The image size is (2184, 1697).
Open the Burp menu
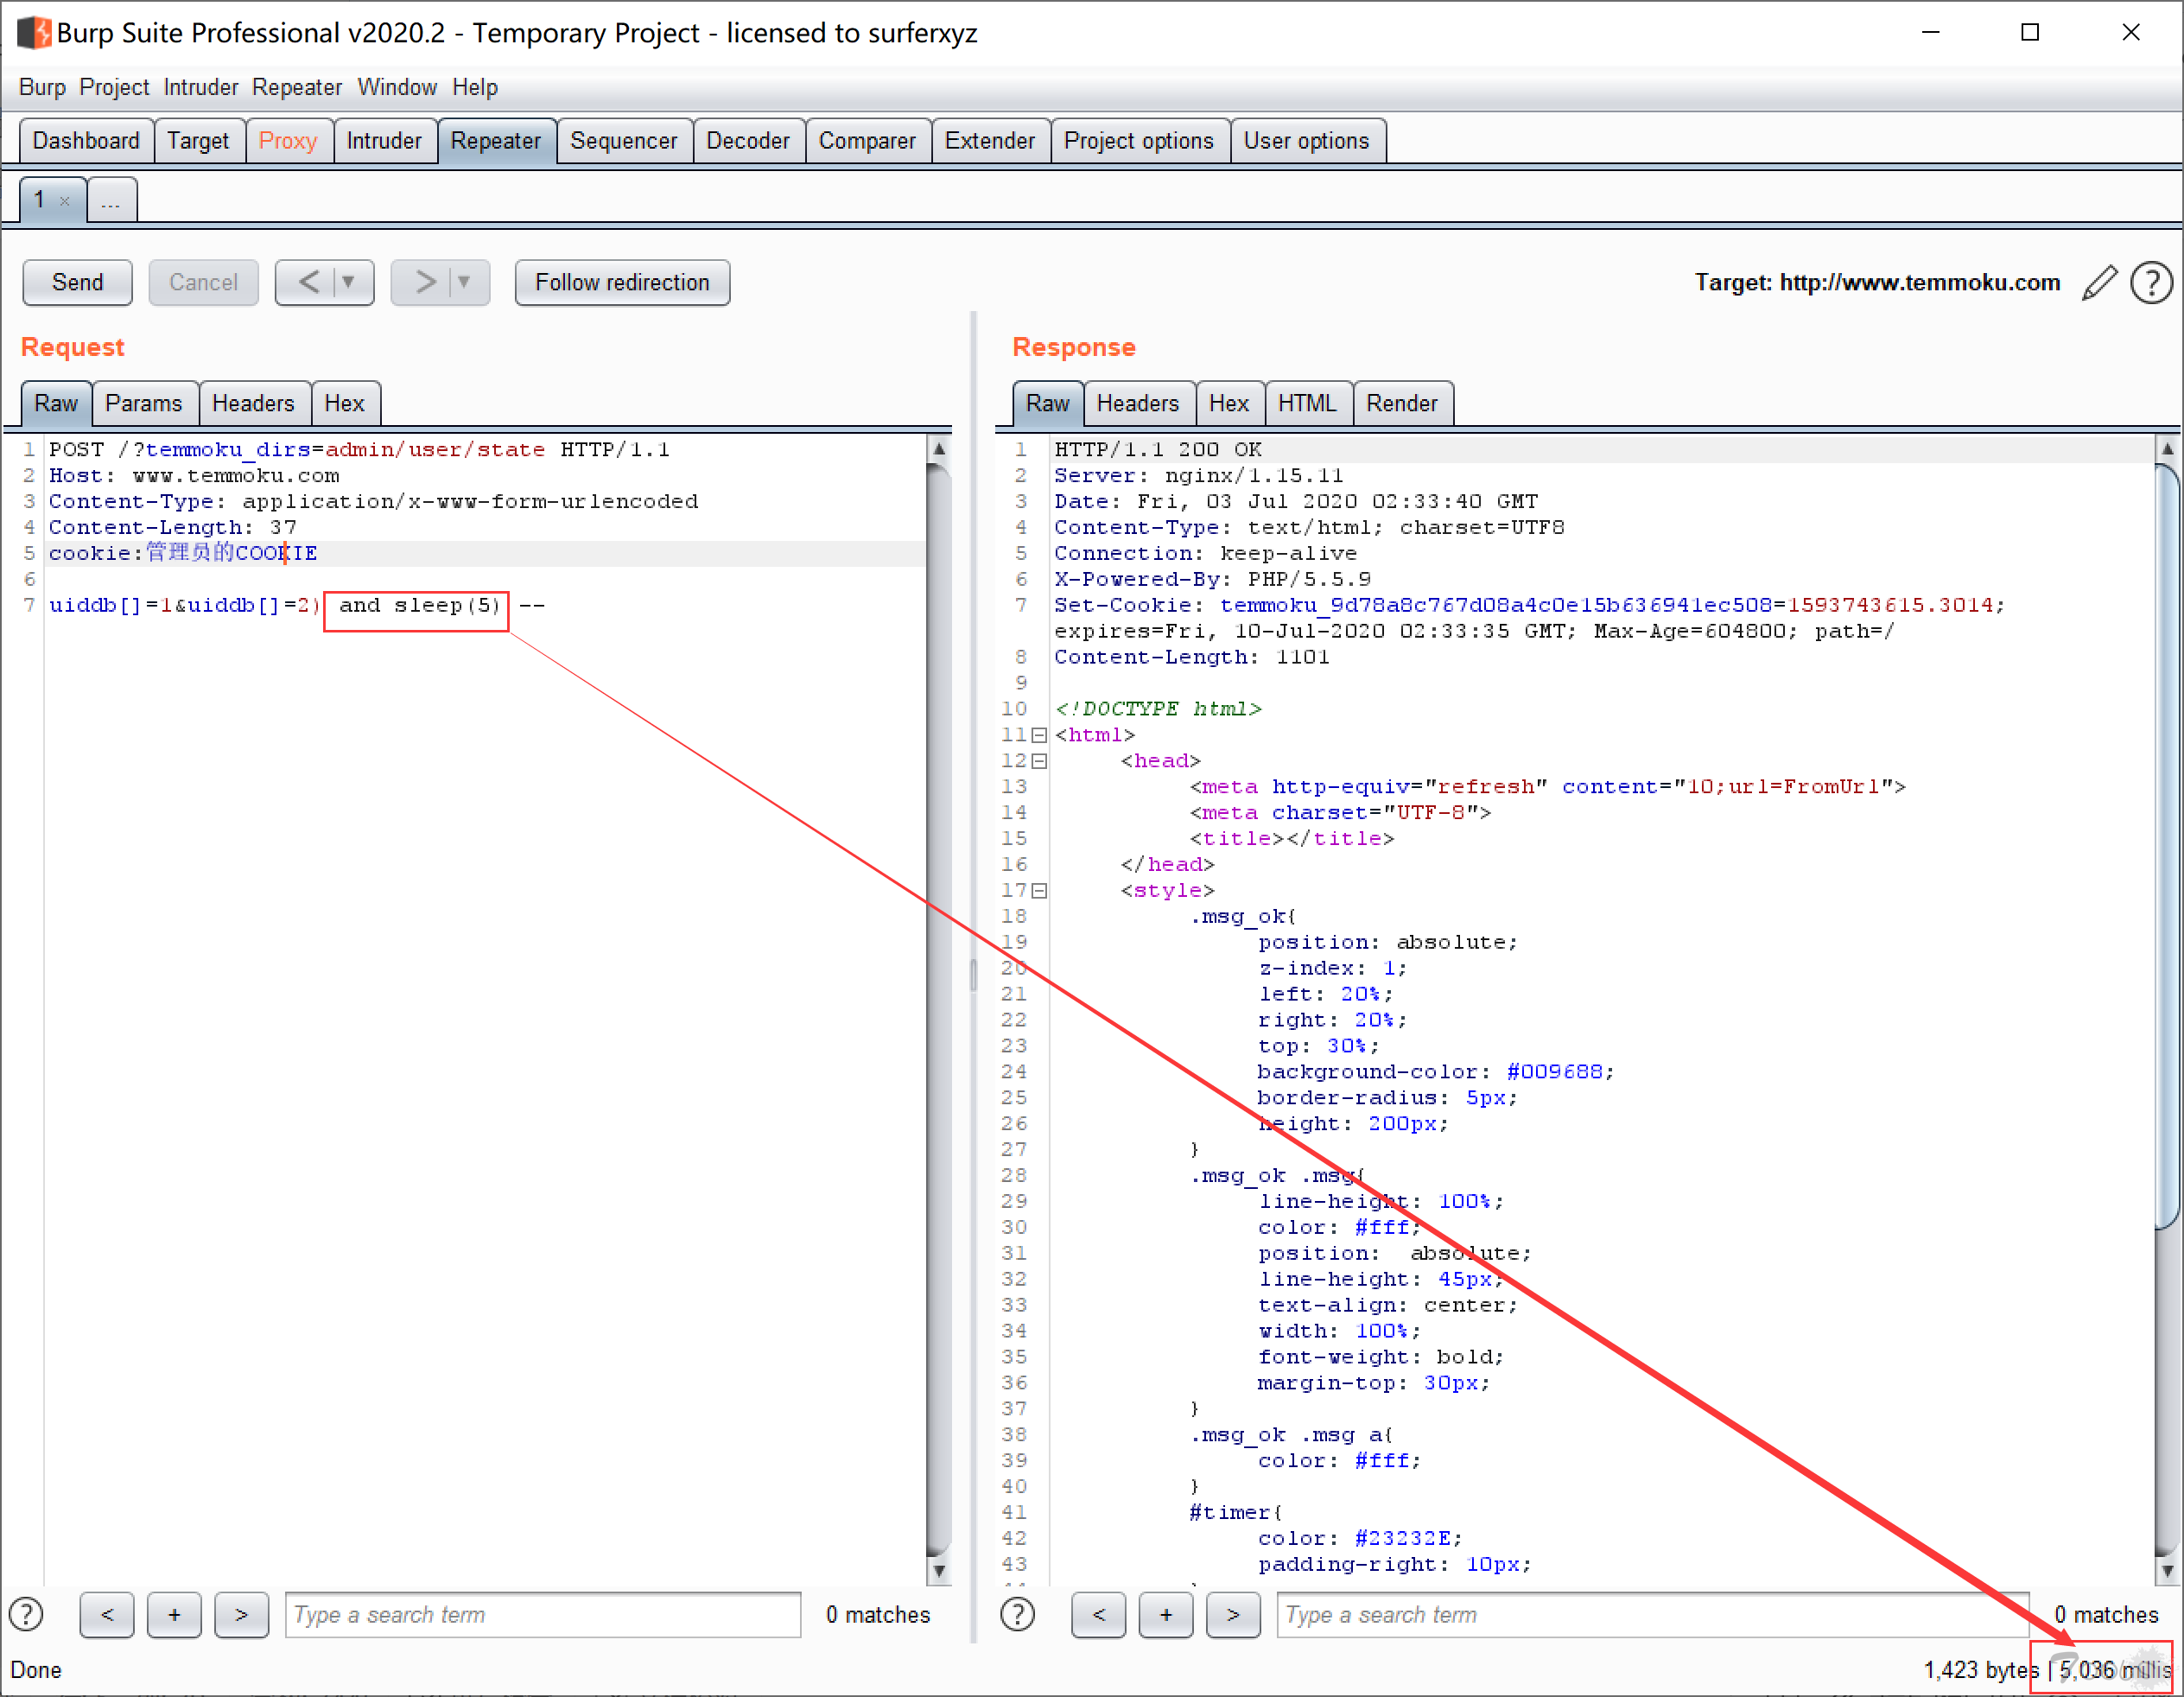coord(42,87)
